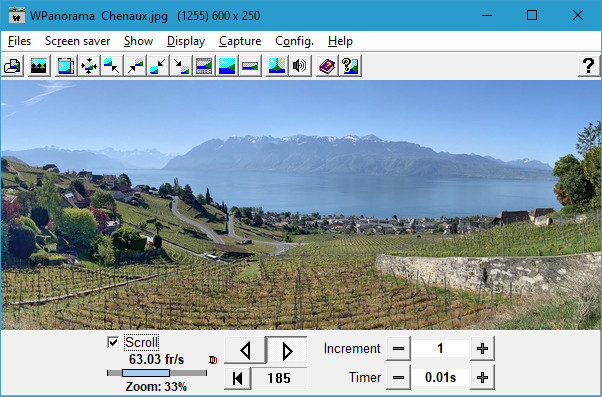This screenshot has width=602, height=397.
Task: Open the Display menu
Action: [186, 41]
